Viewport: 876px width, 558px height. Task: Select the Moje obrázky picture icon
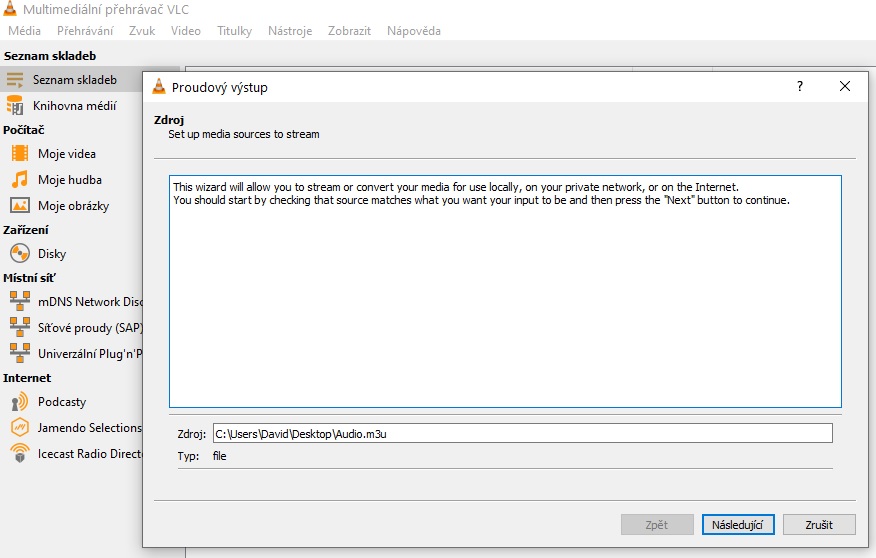(x=20, y=206)
